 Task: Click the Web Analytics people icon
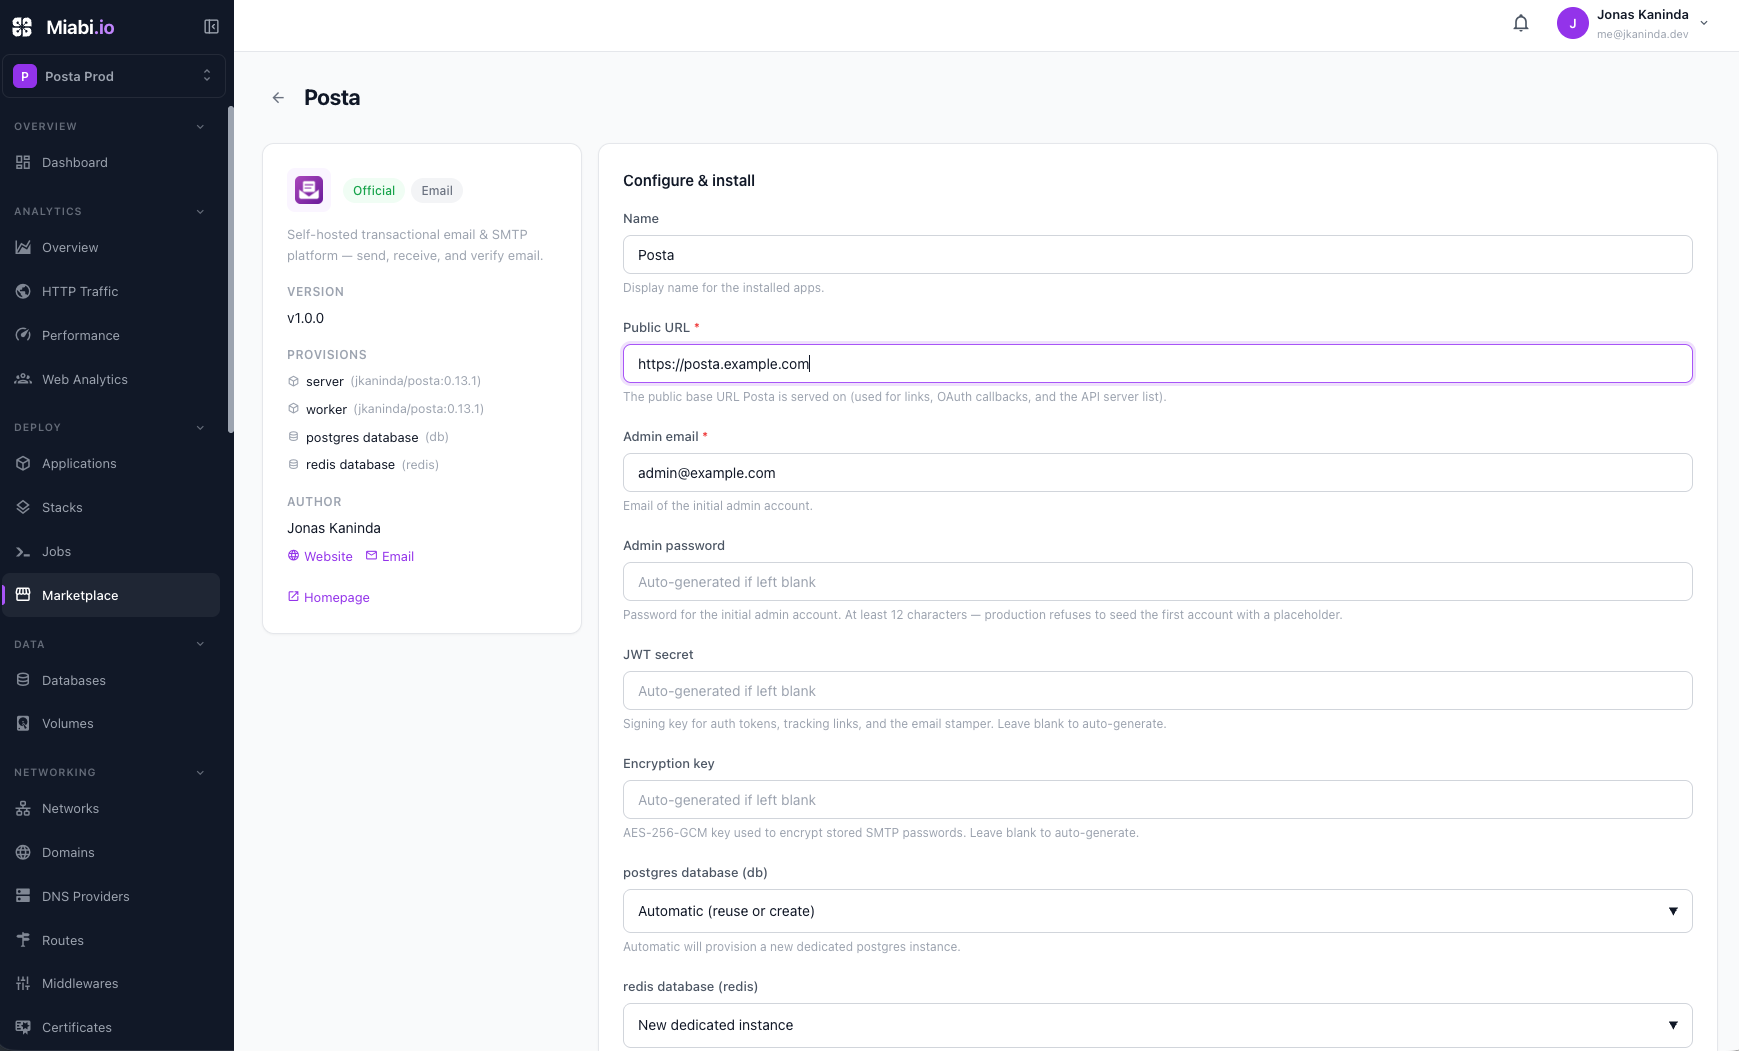tap(23, 379)
